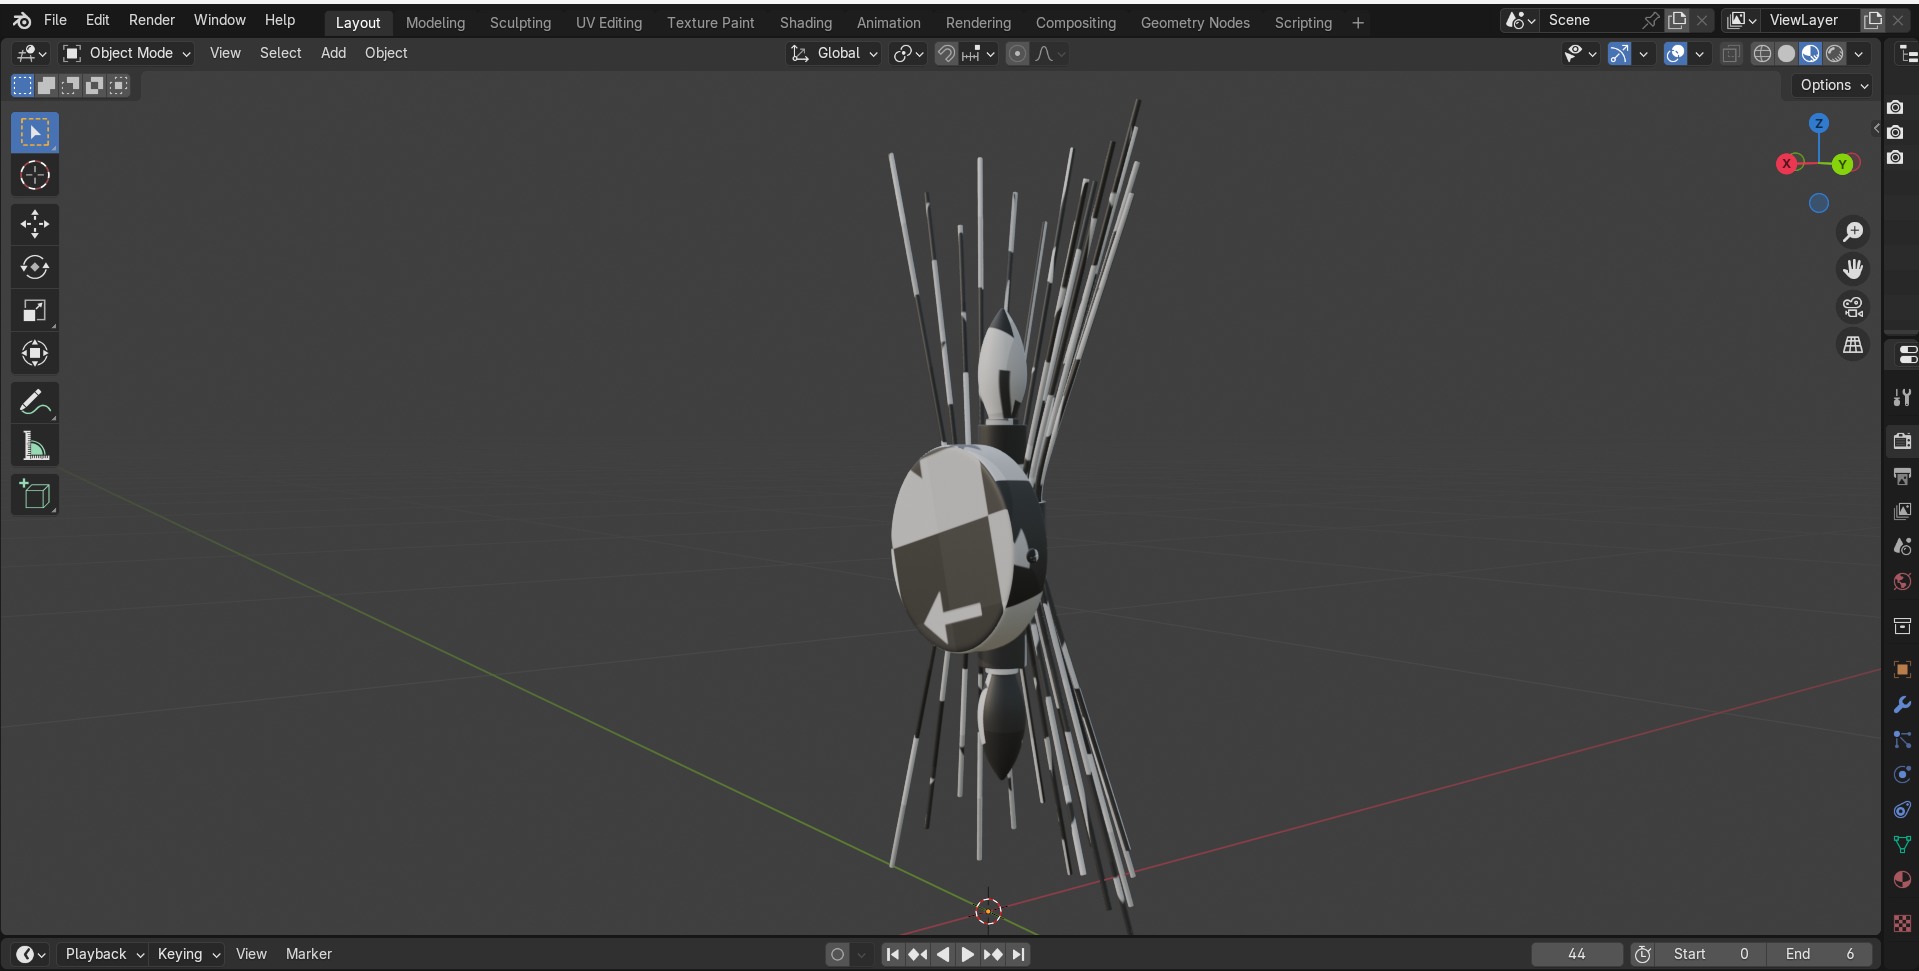Image resolution: width=1919 pixels, height=971 pixels.
Task: Open the Particles properties tab
Action: (x=1902, y=739)
